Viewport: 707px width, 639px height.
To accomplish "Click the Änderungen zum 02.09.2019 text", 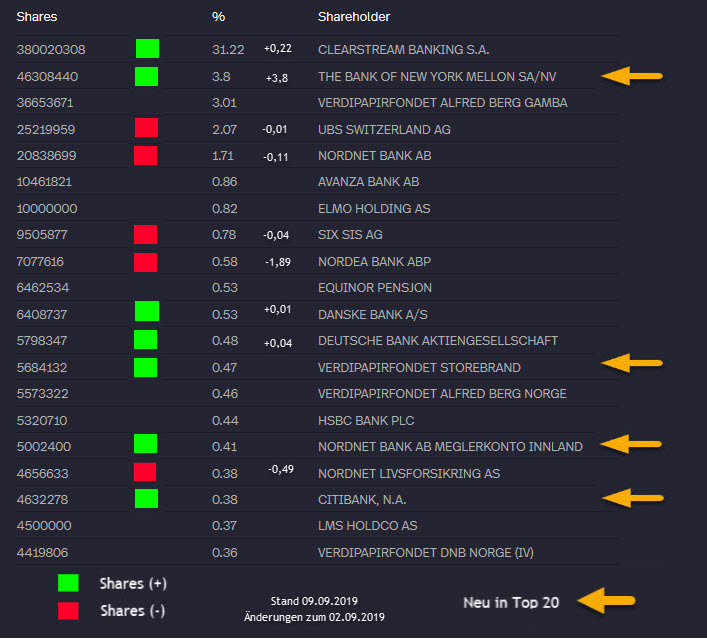I will tap(314, 617).
